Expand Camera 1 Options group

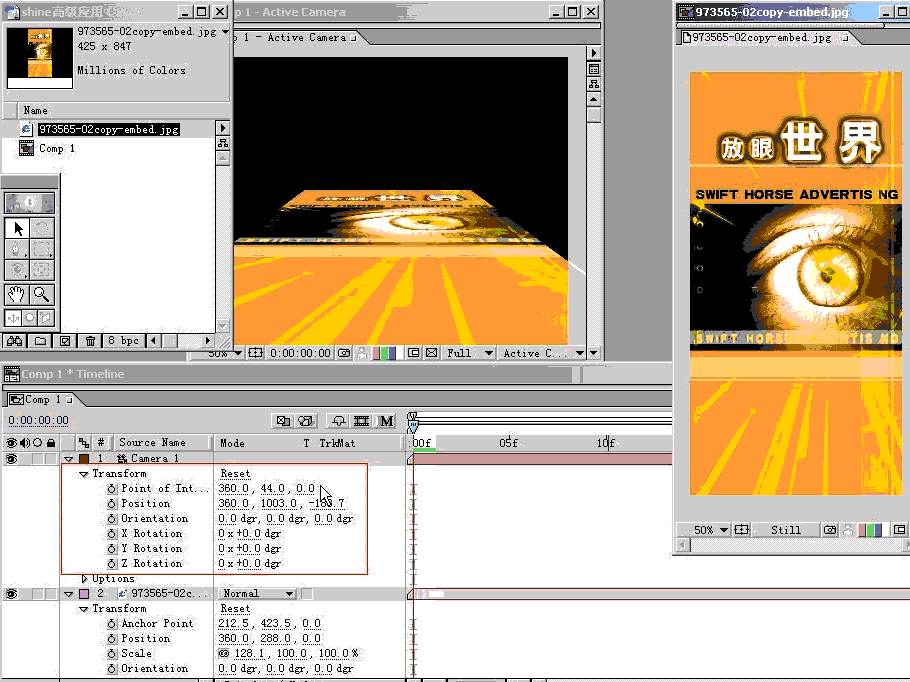click(84, 579)
